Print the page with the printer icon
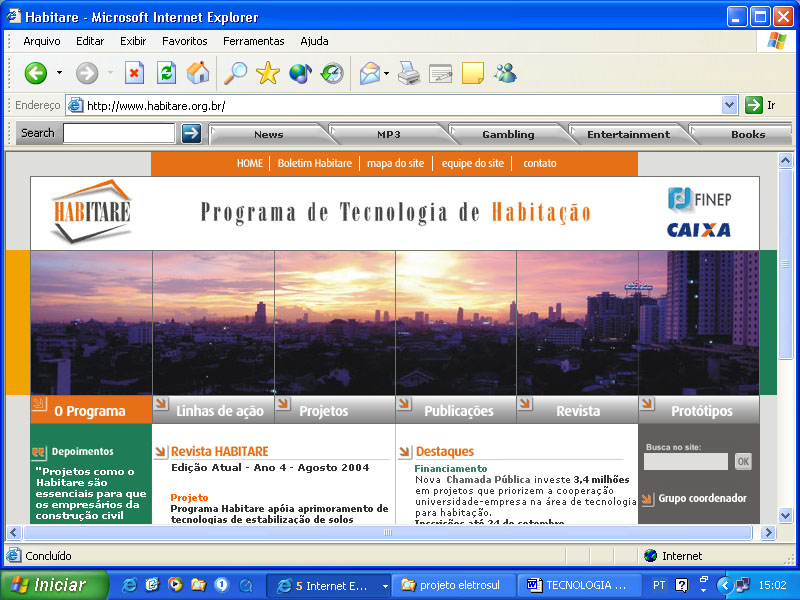Image resolution: width=800 pixels, height=600 pixels. [x=409, y=73]
